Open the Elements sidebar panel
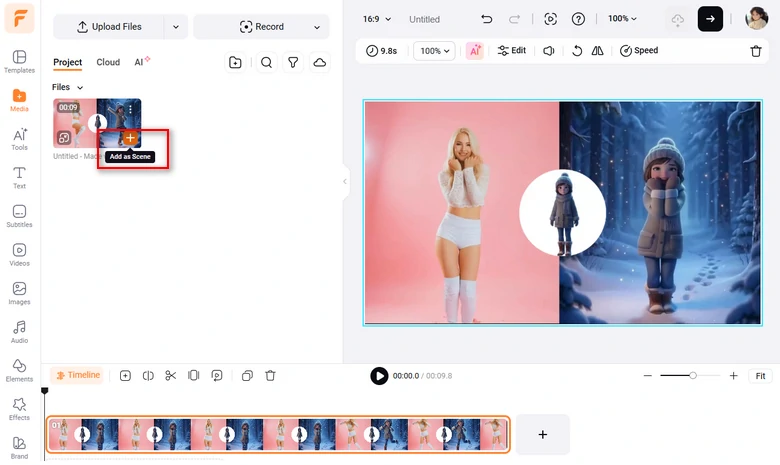The height and width of the screenshot is (465, 780). 19,371
